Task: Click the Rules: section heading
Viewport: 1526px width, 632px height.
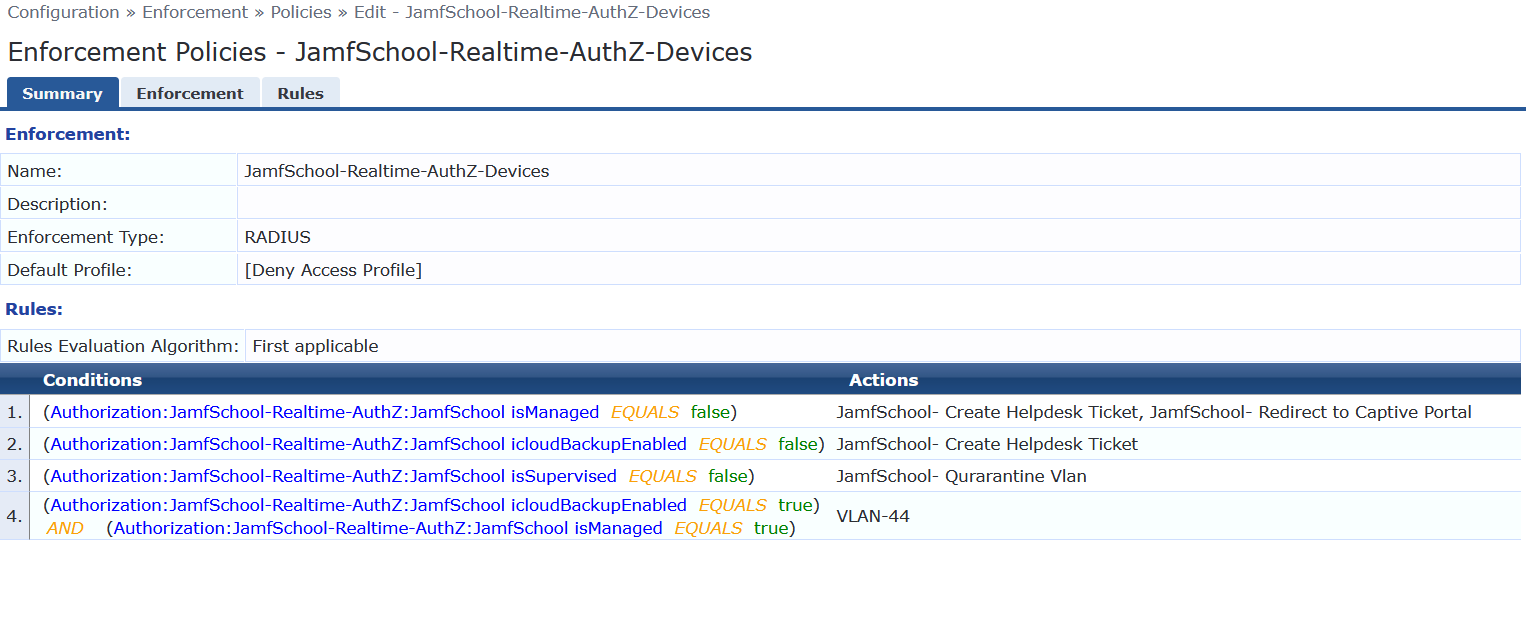Action: click(x=34, y=309)
